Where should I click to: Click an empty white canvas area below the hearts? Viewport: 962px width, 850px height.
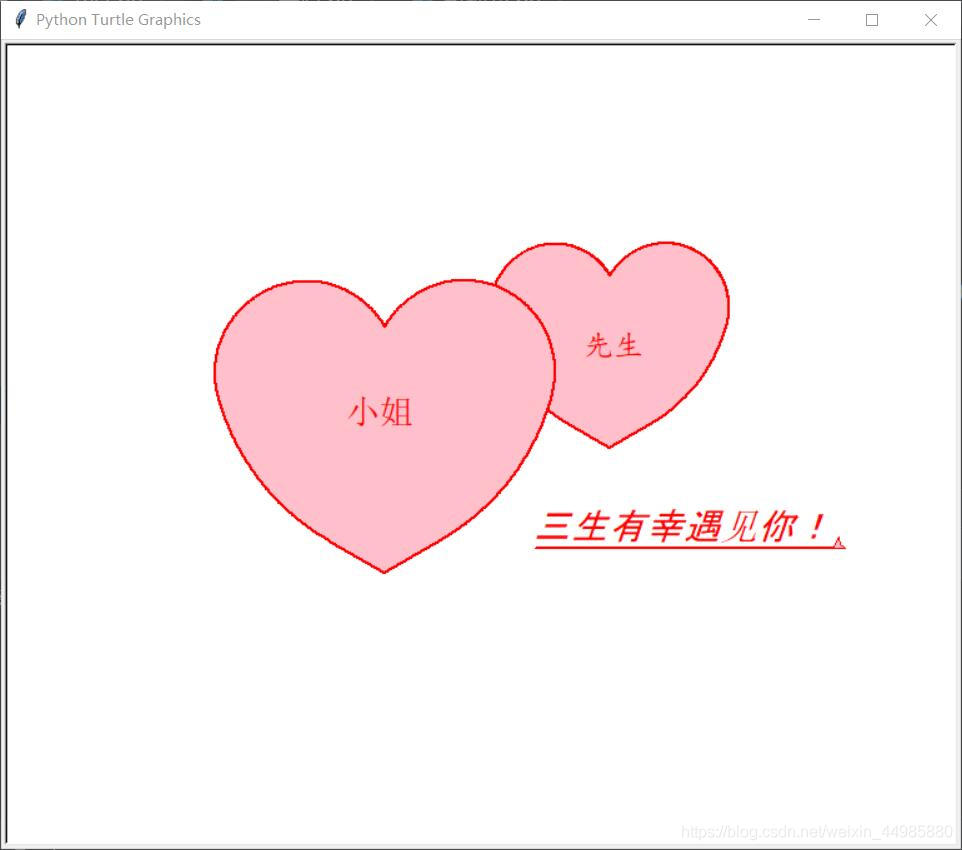[400, 700]
